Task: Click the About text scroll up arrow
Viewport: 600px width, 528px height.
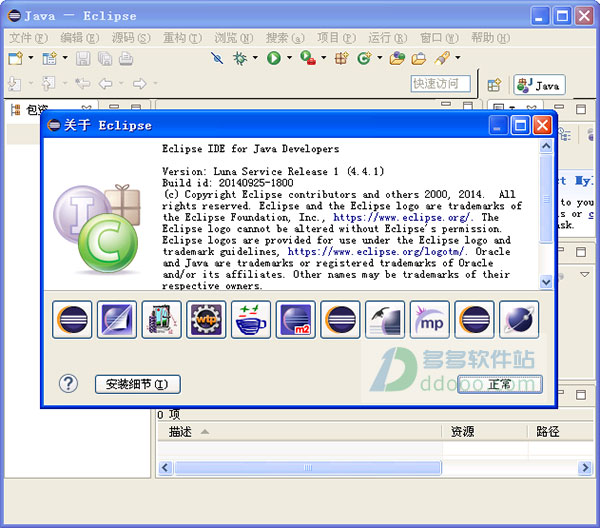Action: pos(546,146)
